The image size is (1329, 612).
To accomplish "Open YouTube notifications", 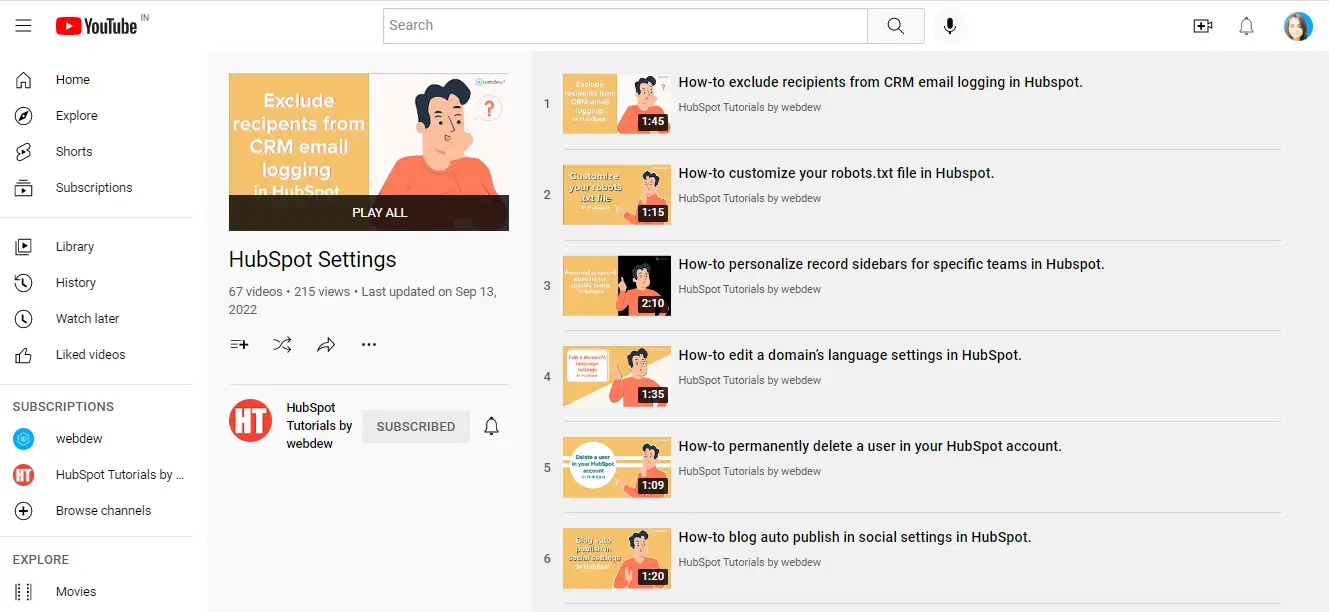I will tap(1247, 26).
